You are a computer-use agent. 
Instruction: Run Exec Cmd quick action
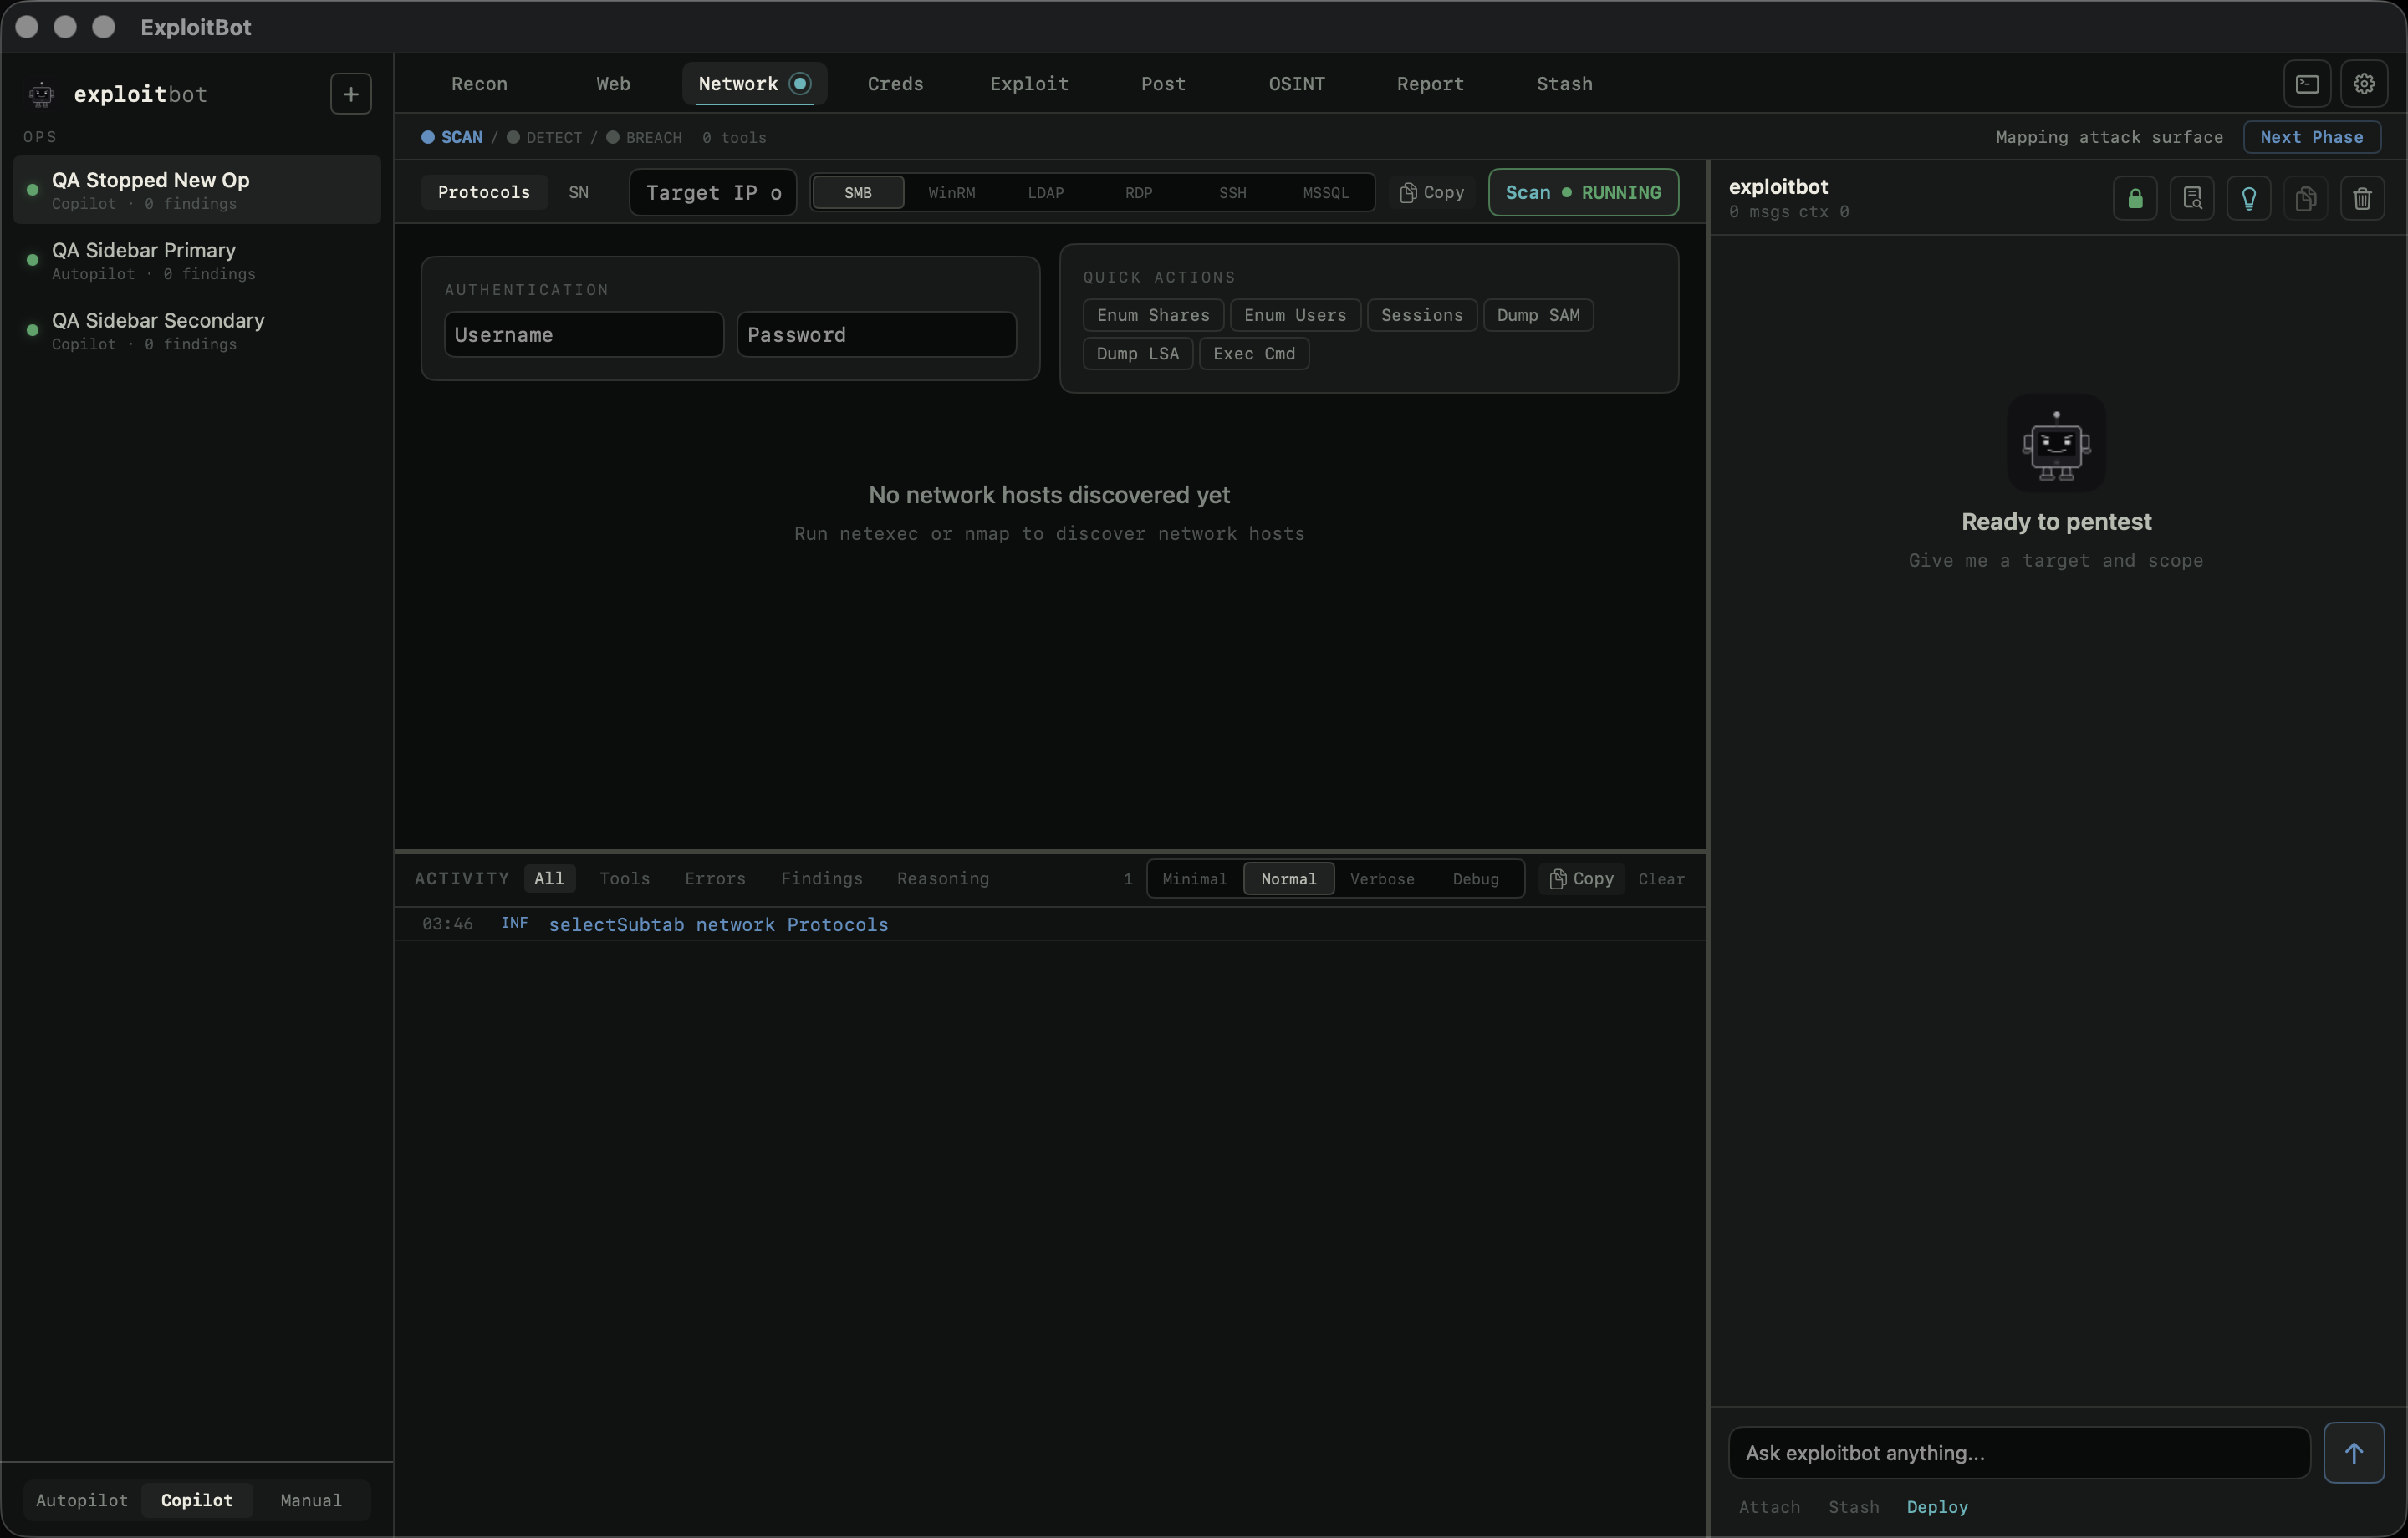1254,354
